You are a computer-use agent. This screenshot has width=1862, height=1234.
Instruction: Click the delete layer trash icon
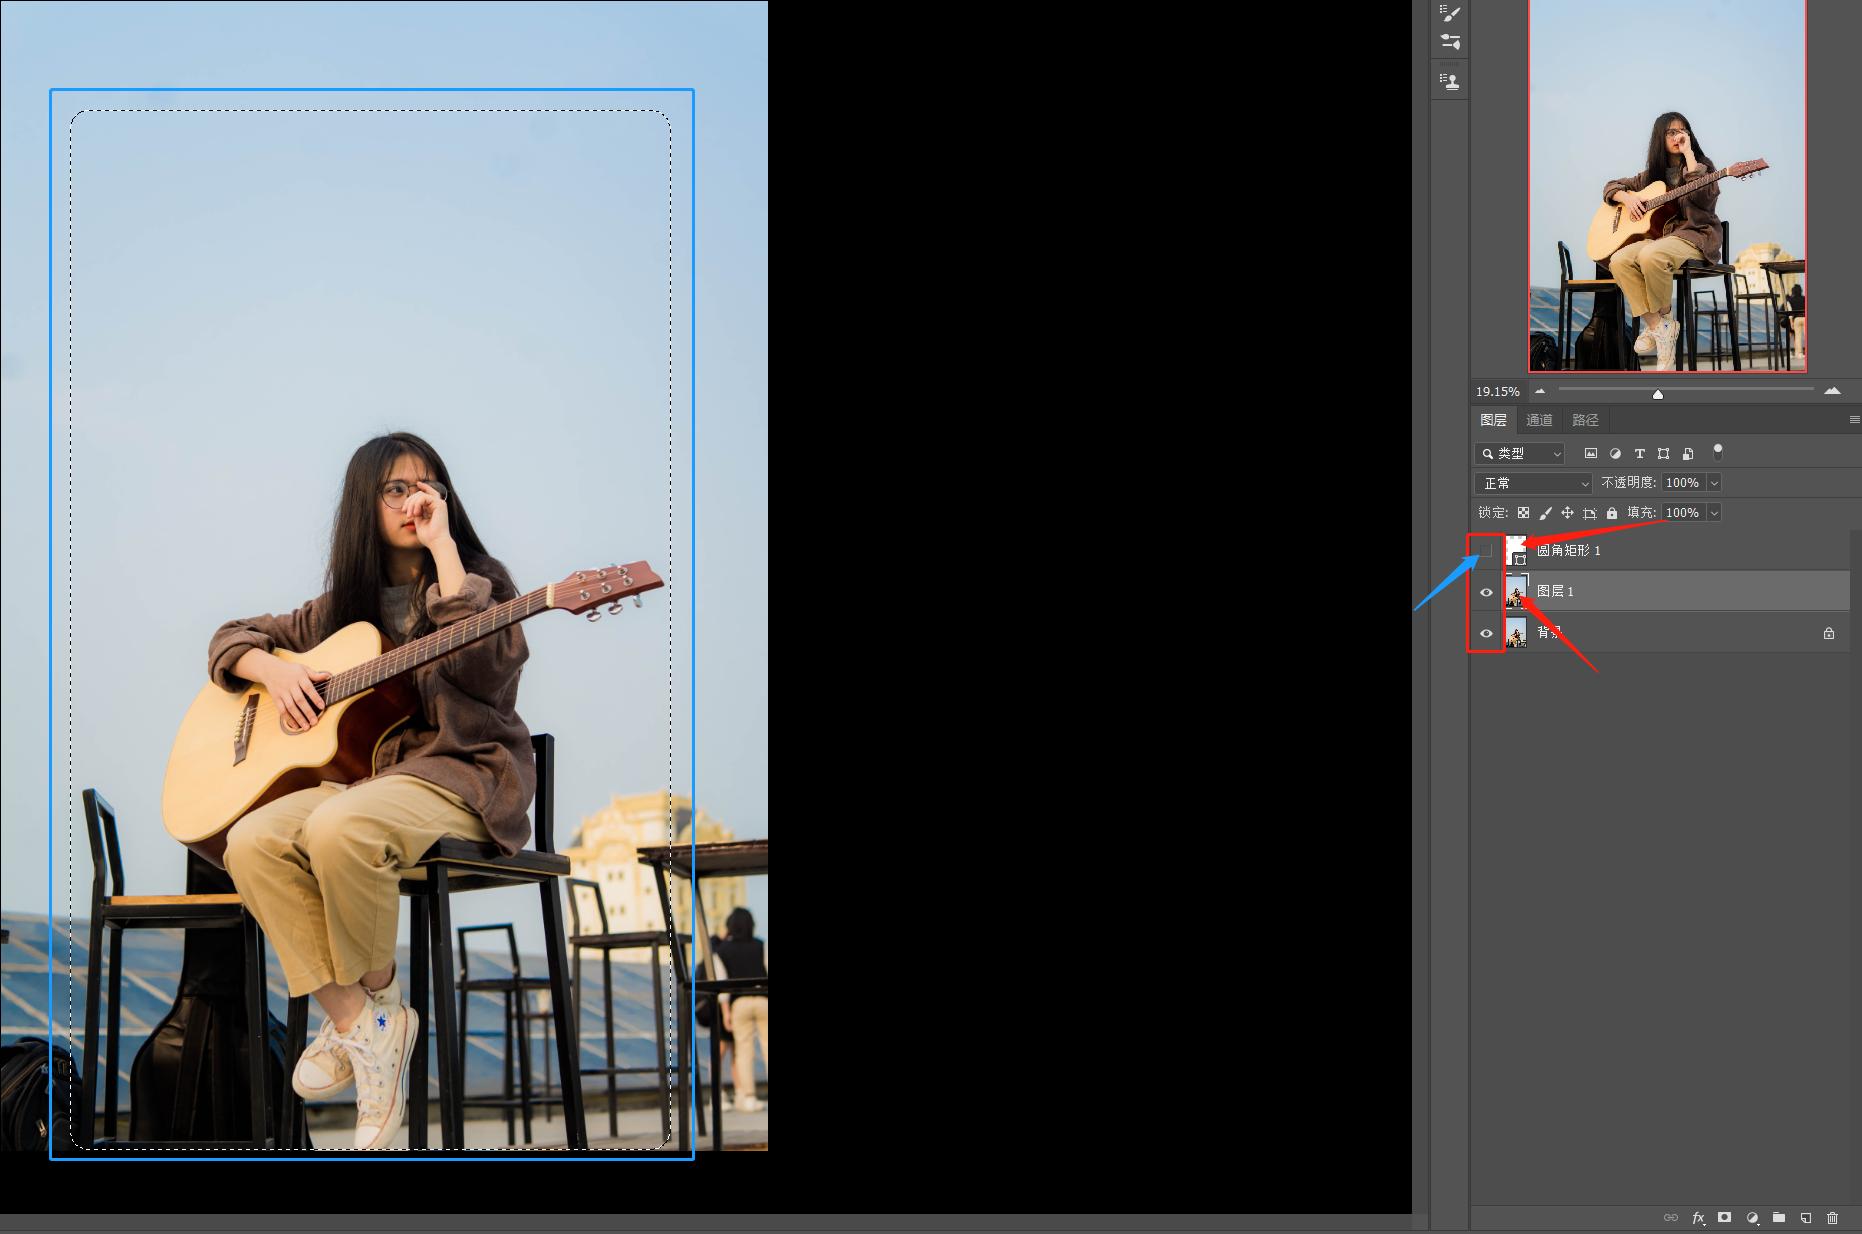pyautogui.click(x=1832, y=1218)
